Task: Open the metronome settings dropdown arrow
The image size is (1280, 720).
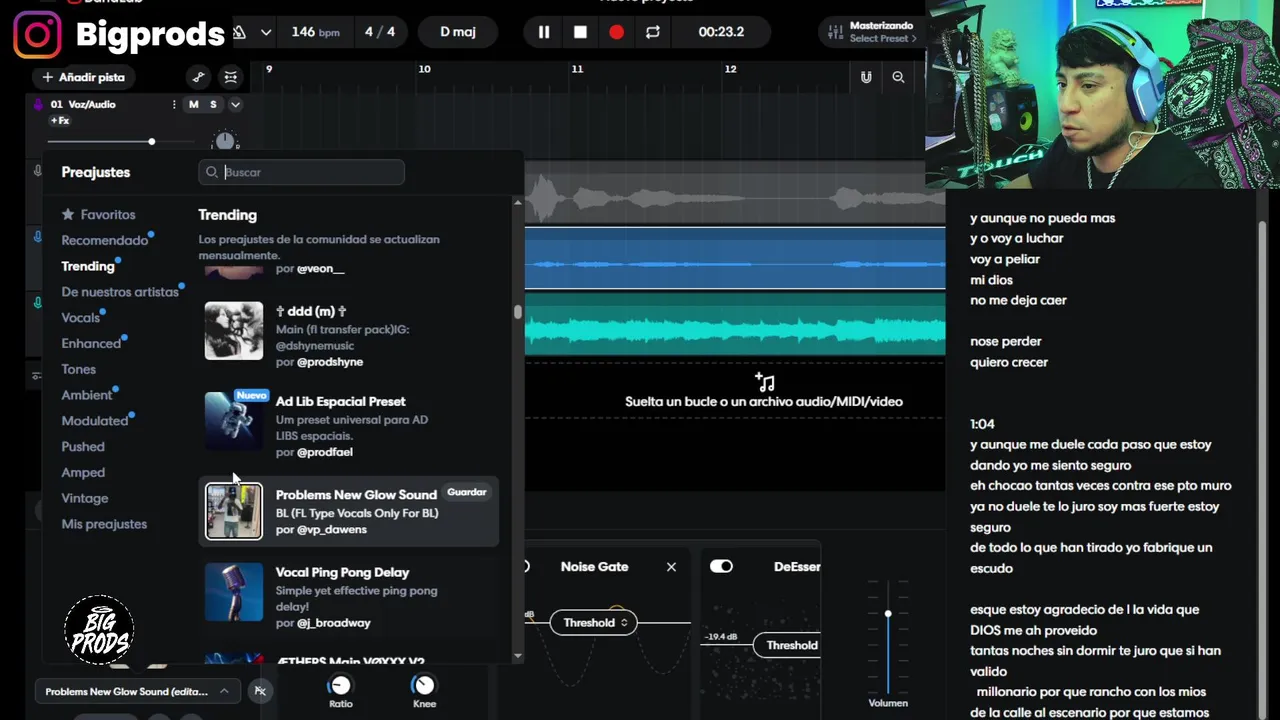Action: (266, 32)
